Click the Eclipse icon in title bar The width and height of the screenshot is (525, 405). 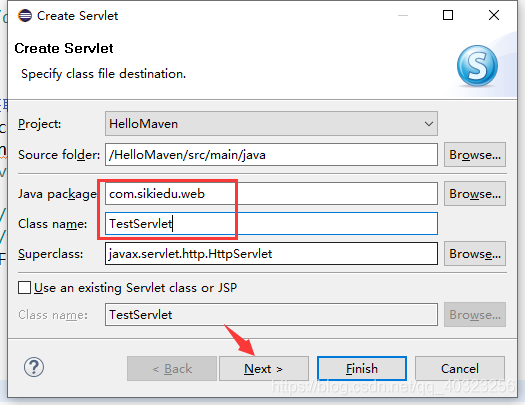tap(25, 15)
